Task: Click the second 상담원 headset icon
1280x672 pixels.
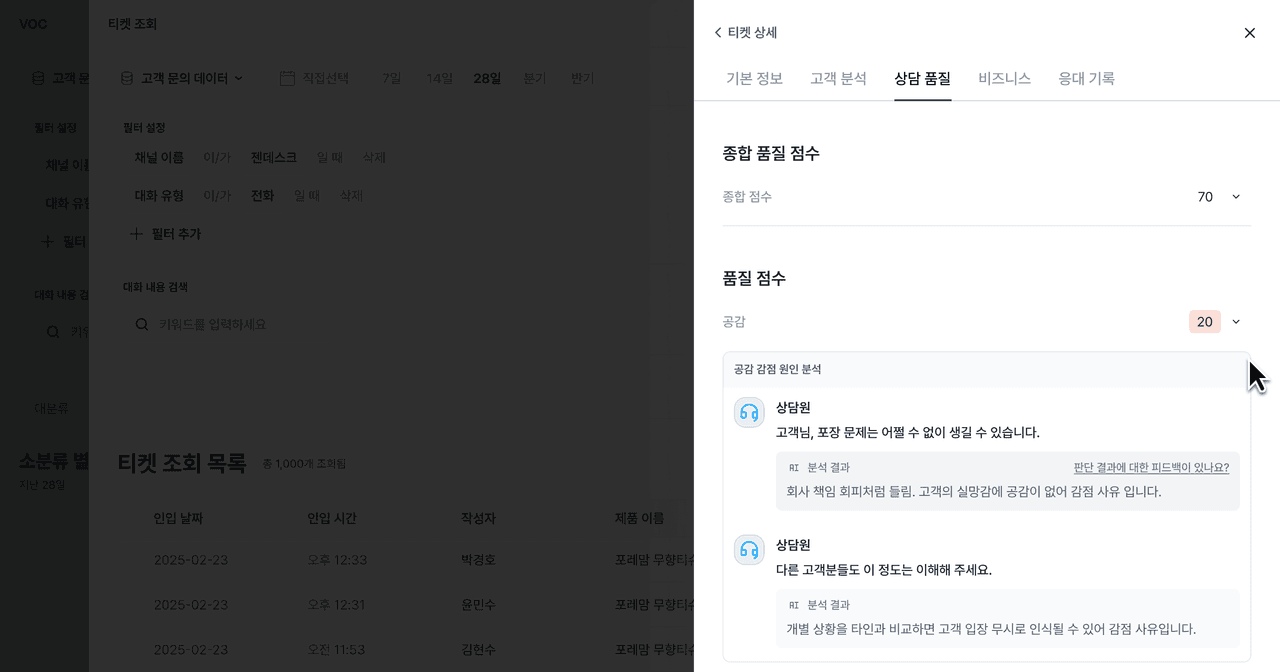Action: (749, 550)
